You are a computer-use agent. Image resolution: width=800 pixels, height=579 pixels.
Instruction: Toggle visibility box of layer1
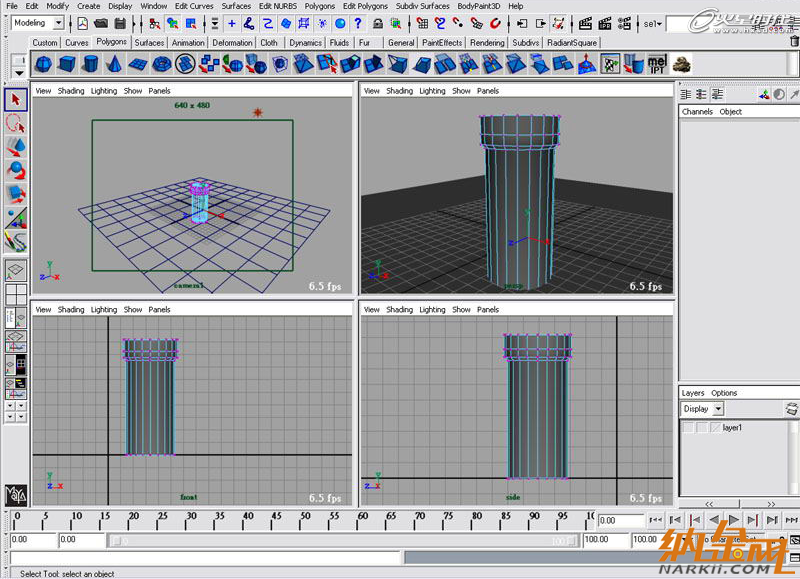point(689,428)
